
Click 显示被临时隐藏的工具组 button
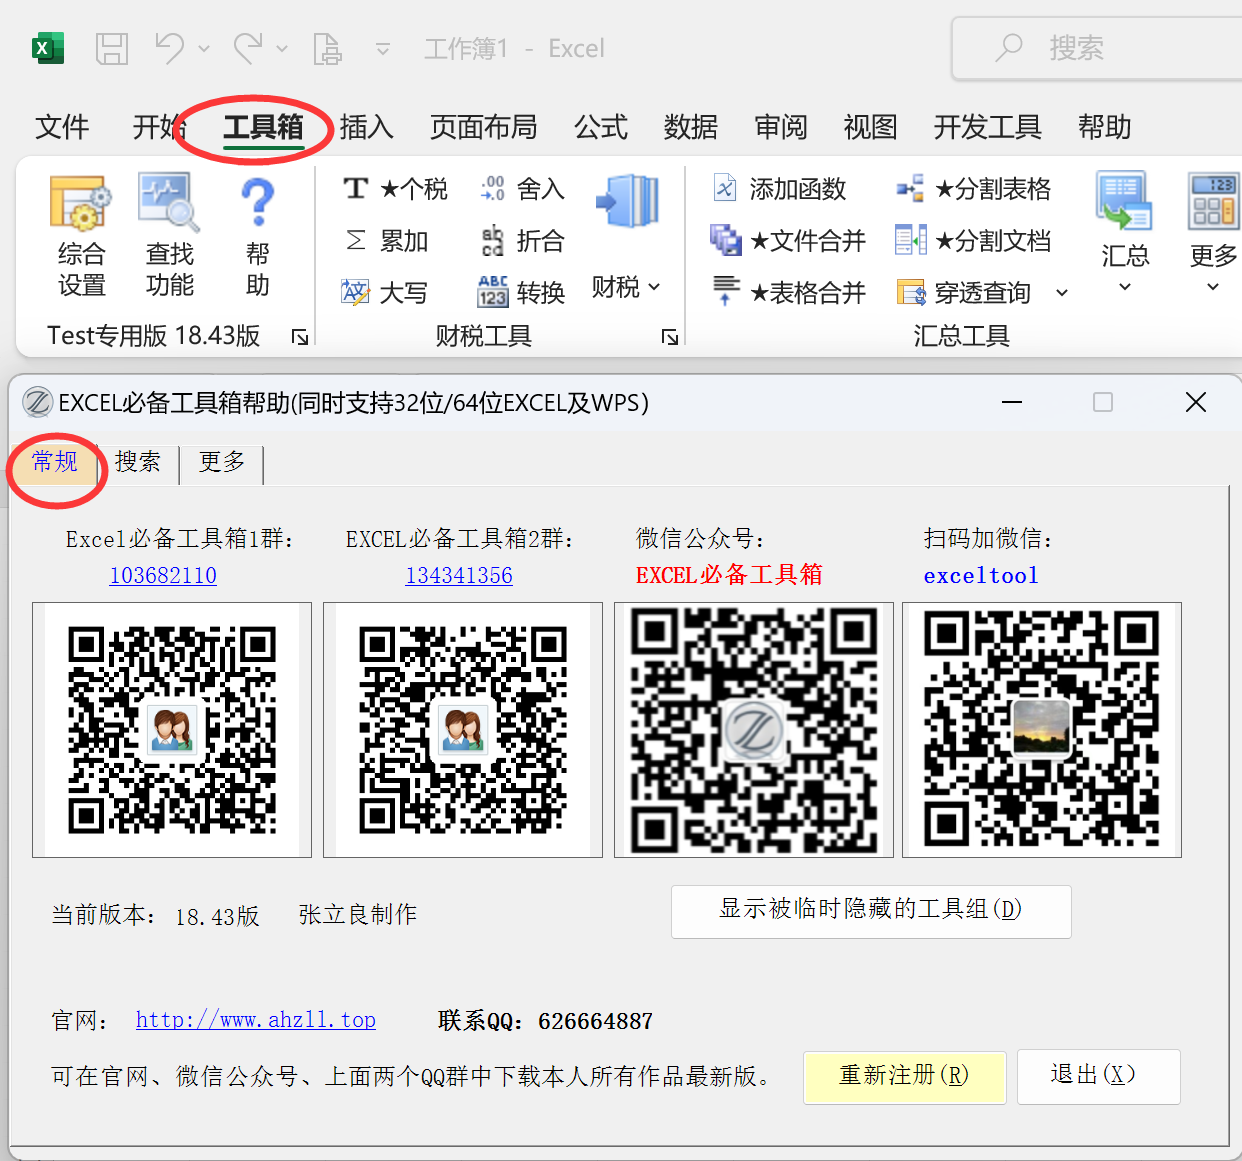870,911
